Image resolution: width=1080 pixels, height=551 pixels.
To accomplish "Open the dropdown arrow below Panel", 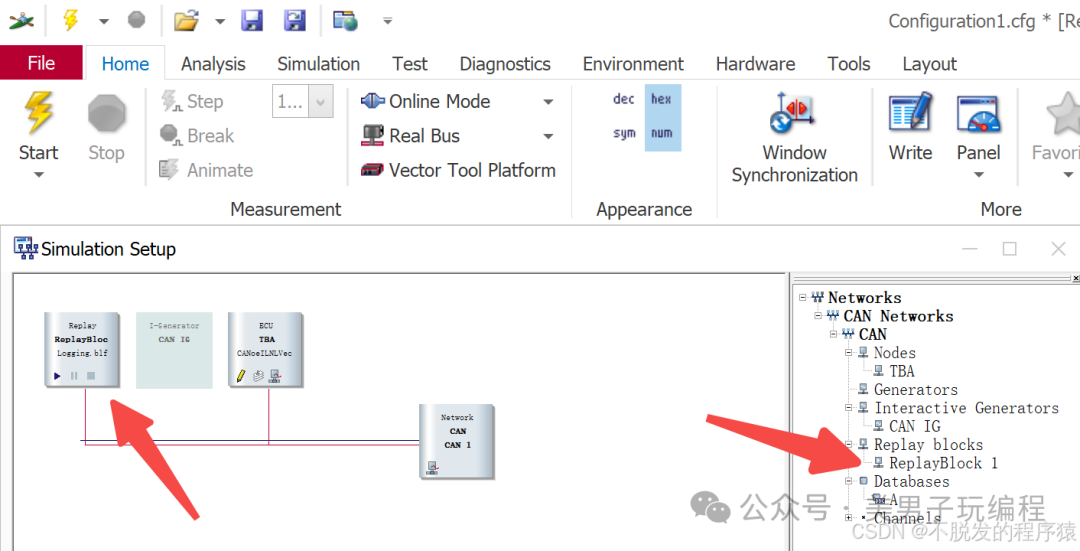I will (x=978, y=175).
